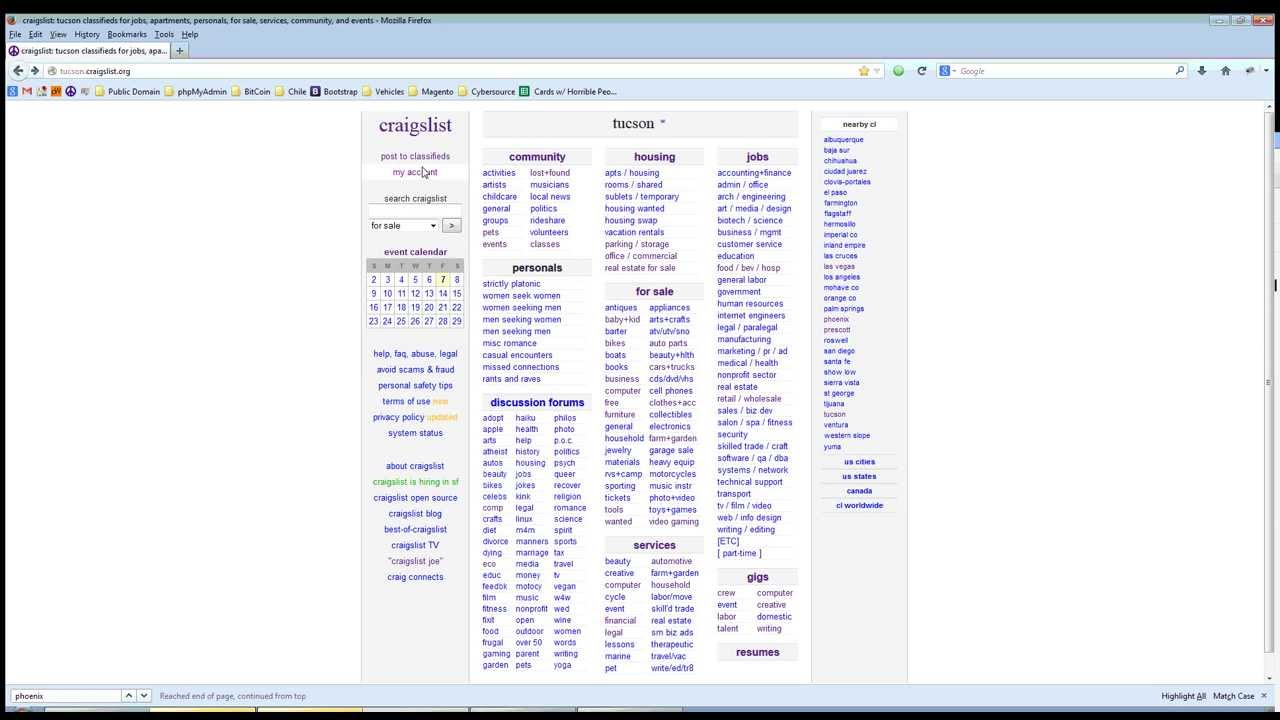
Task: Select the craigslist tucson classifieds tab
Action: tap(86, 51)
